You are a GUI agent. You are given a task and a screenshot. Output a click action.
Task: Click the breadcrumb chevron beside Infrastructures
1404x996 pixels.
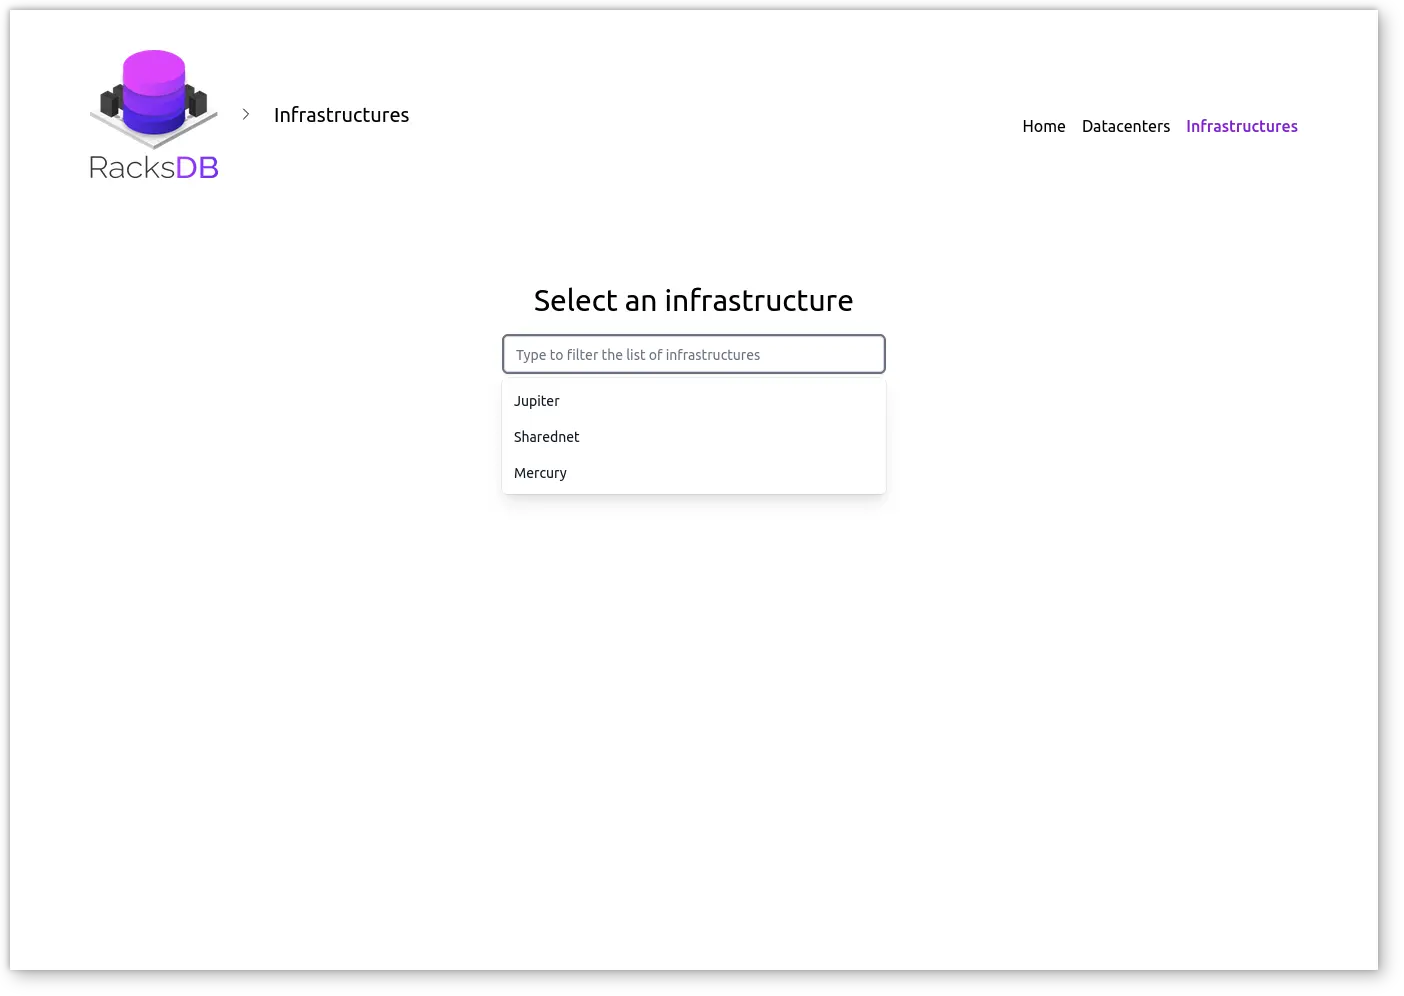pos(246,114)
